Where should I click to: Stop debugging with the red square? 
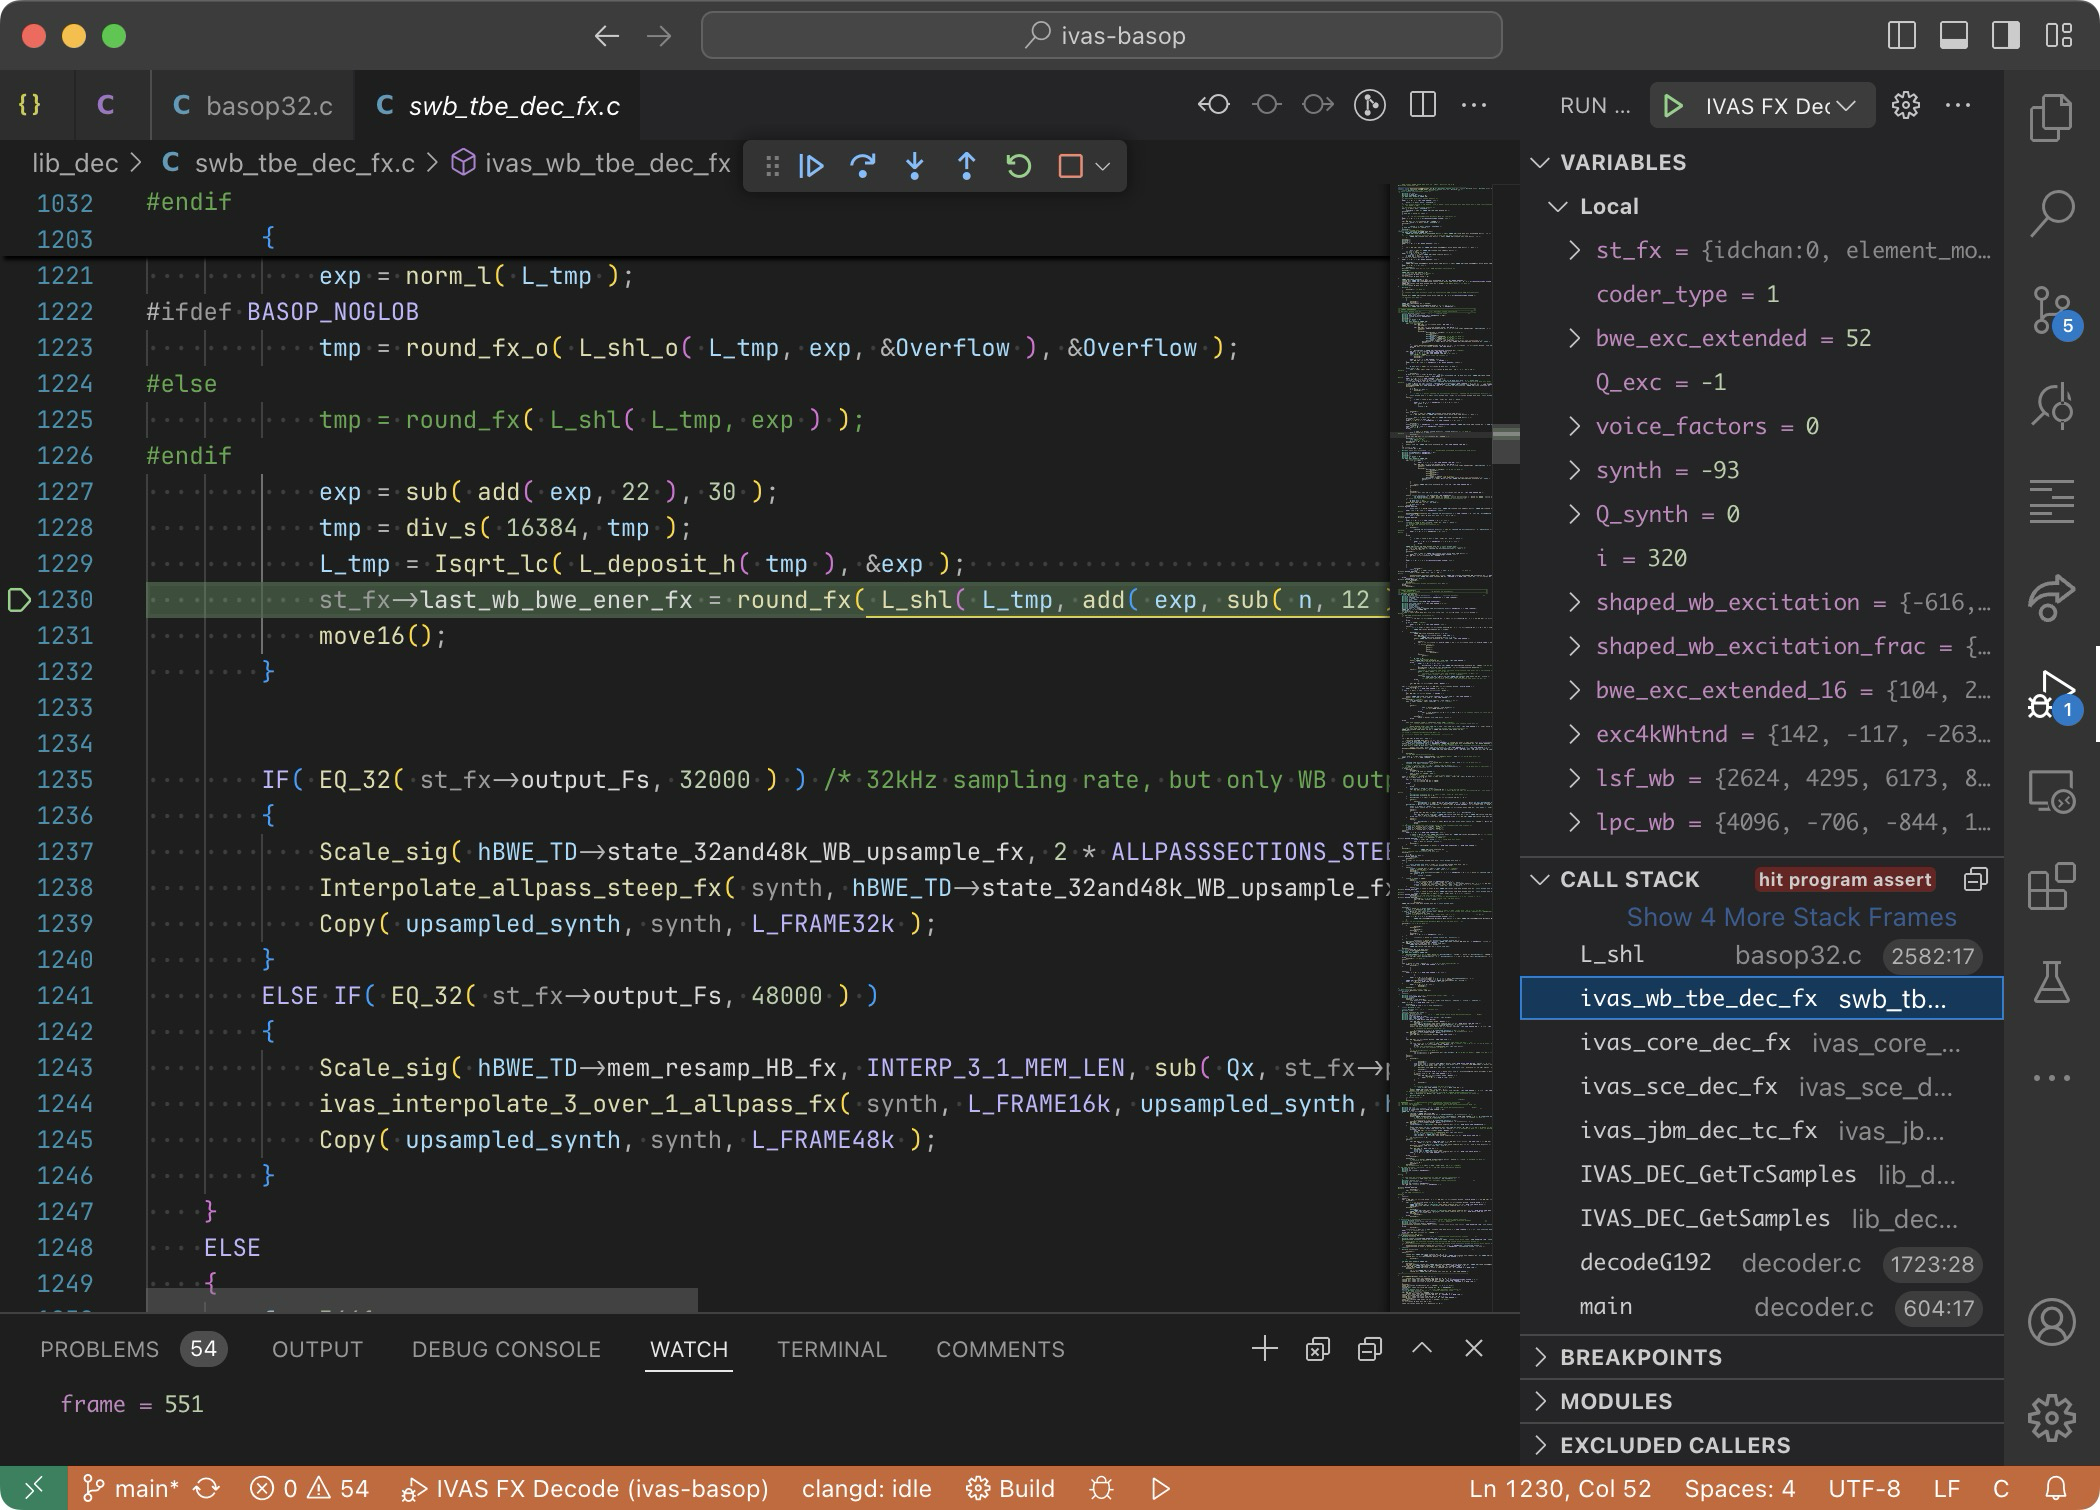click(1070, 166)
